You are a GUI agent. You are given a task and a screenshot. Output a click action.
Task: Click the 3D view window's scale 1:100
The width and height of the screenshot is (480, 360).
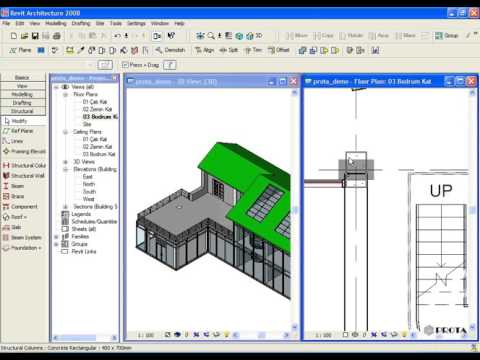tap(146, 335)
